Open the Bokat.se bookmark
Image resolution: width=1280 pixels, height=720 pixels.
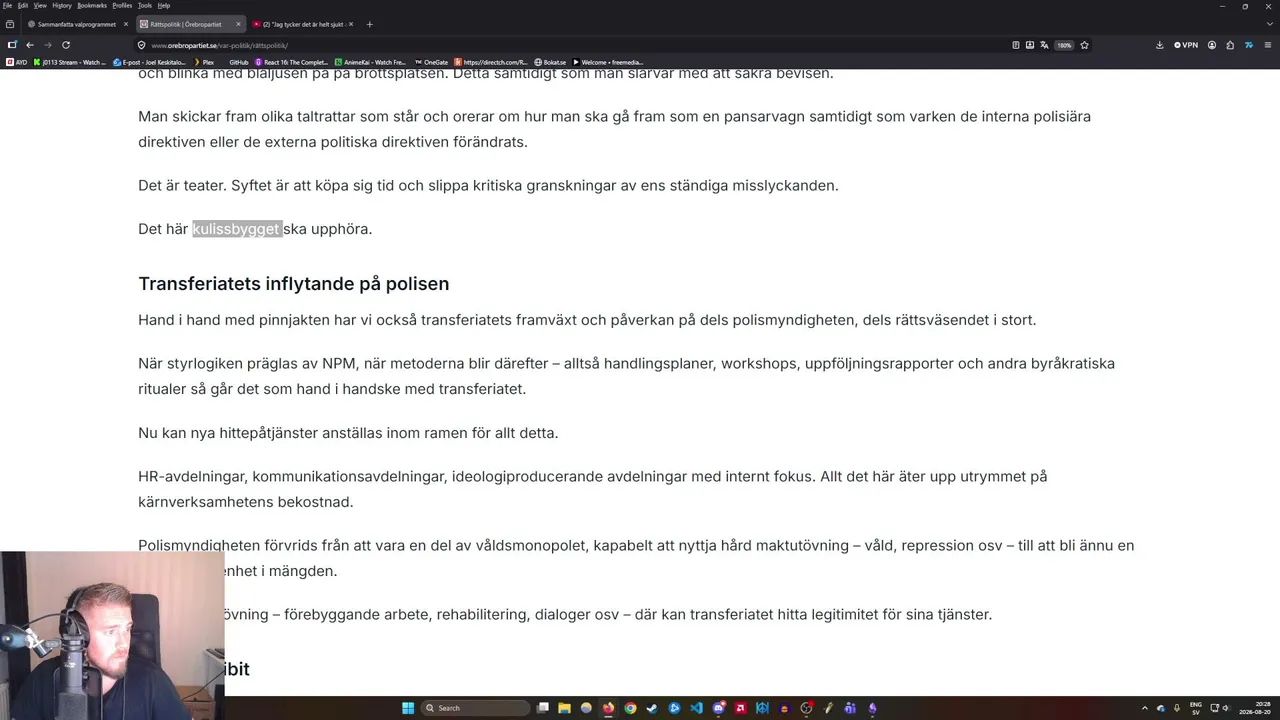coord(551,62)
